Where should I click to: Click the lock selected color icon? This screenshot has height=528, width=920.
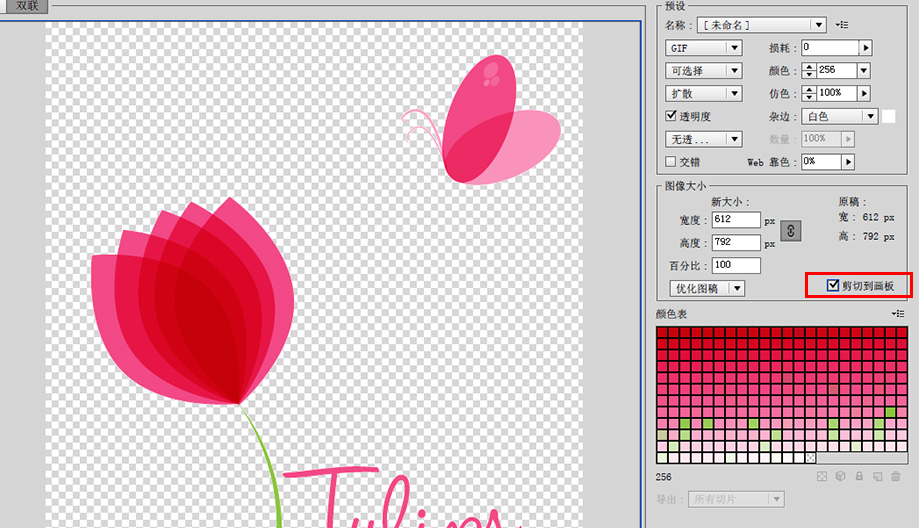858,477
